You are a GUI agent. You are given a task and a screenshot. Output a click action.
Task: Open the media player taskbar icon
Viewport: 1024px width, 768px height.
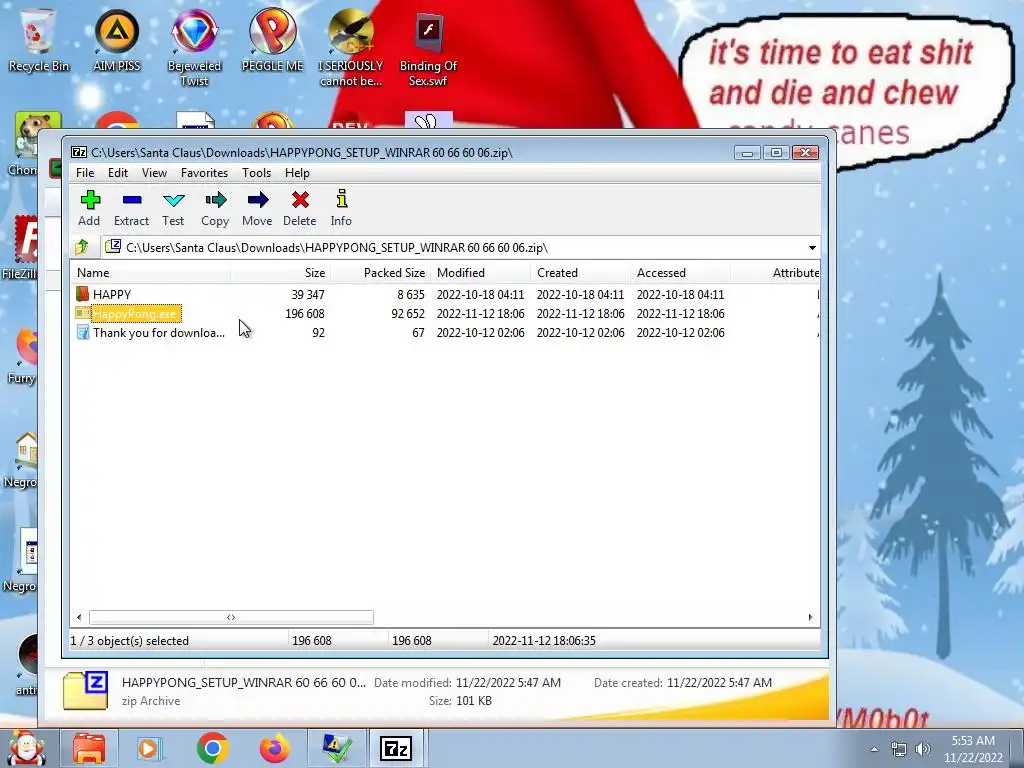[x=148, y=748]
